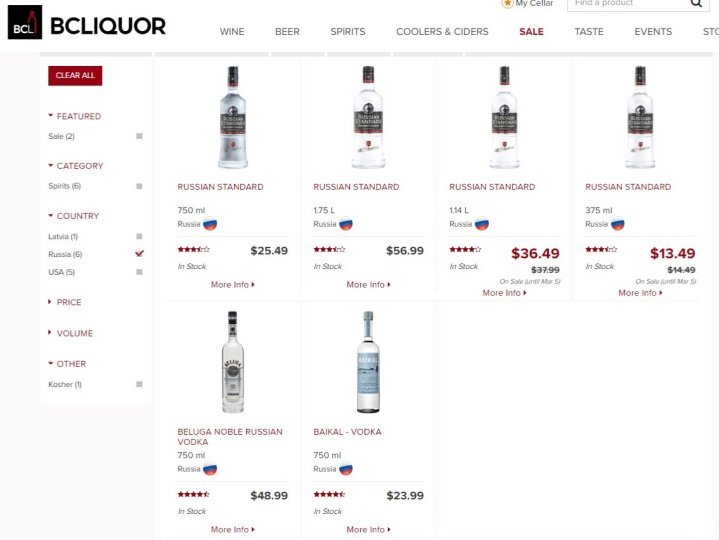Open the Baikal Vodka bottle image
719x540 pixels.
[x=368, y=362]
